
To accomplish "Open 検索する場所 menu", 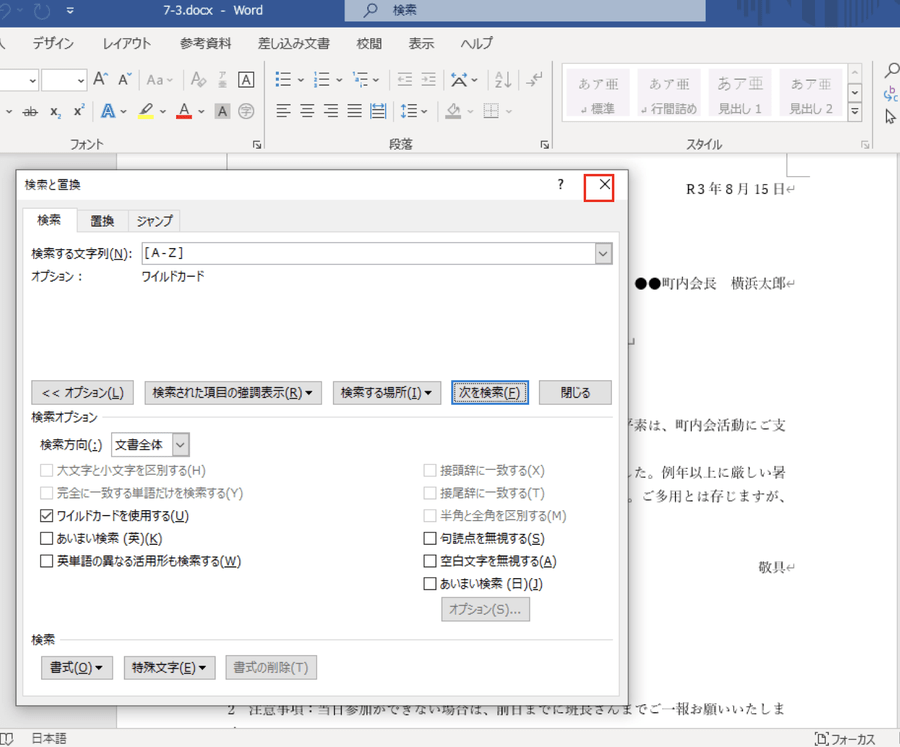I will click(x=386, y=393).
